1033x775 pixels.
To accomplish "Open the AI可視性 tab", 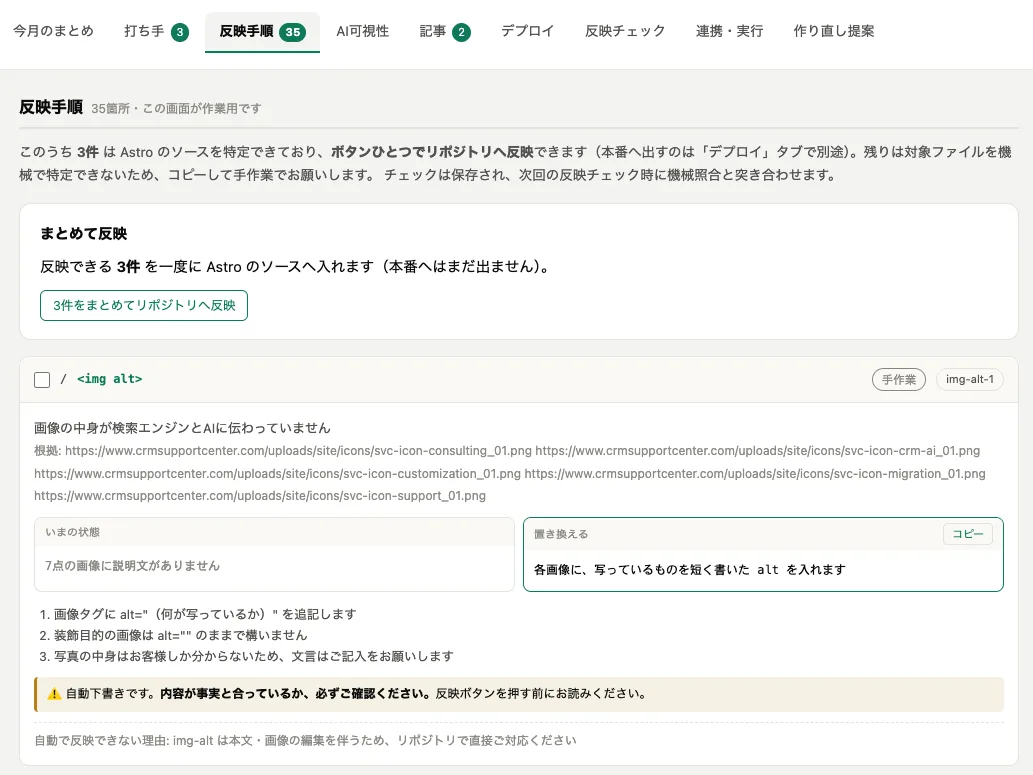I will point(362,31).
